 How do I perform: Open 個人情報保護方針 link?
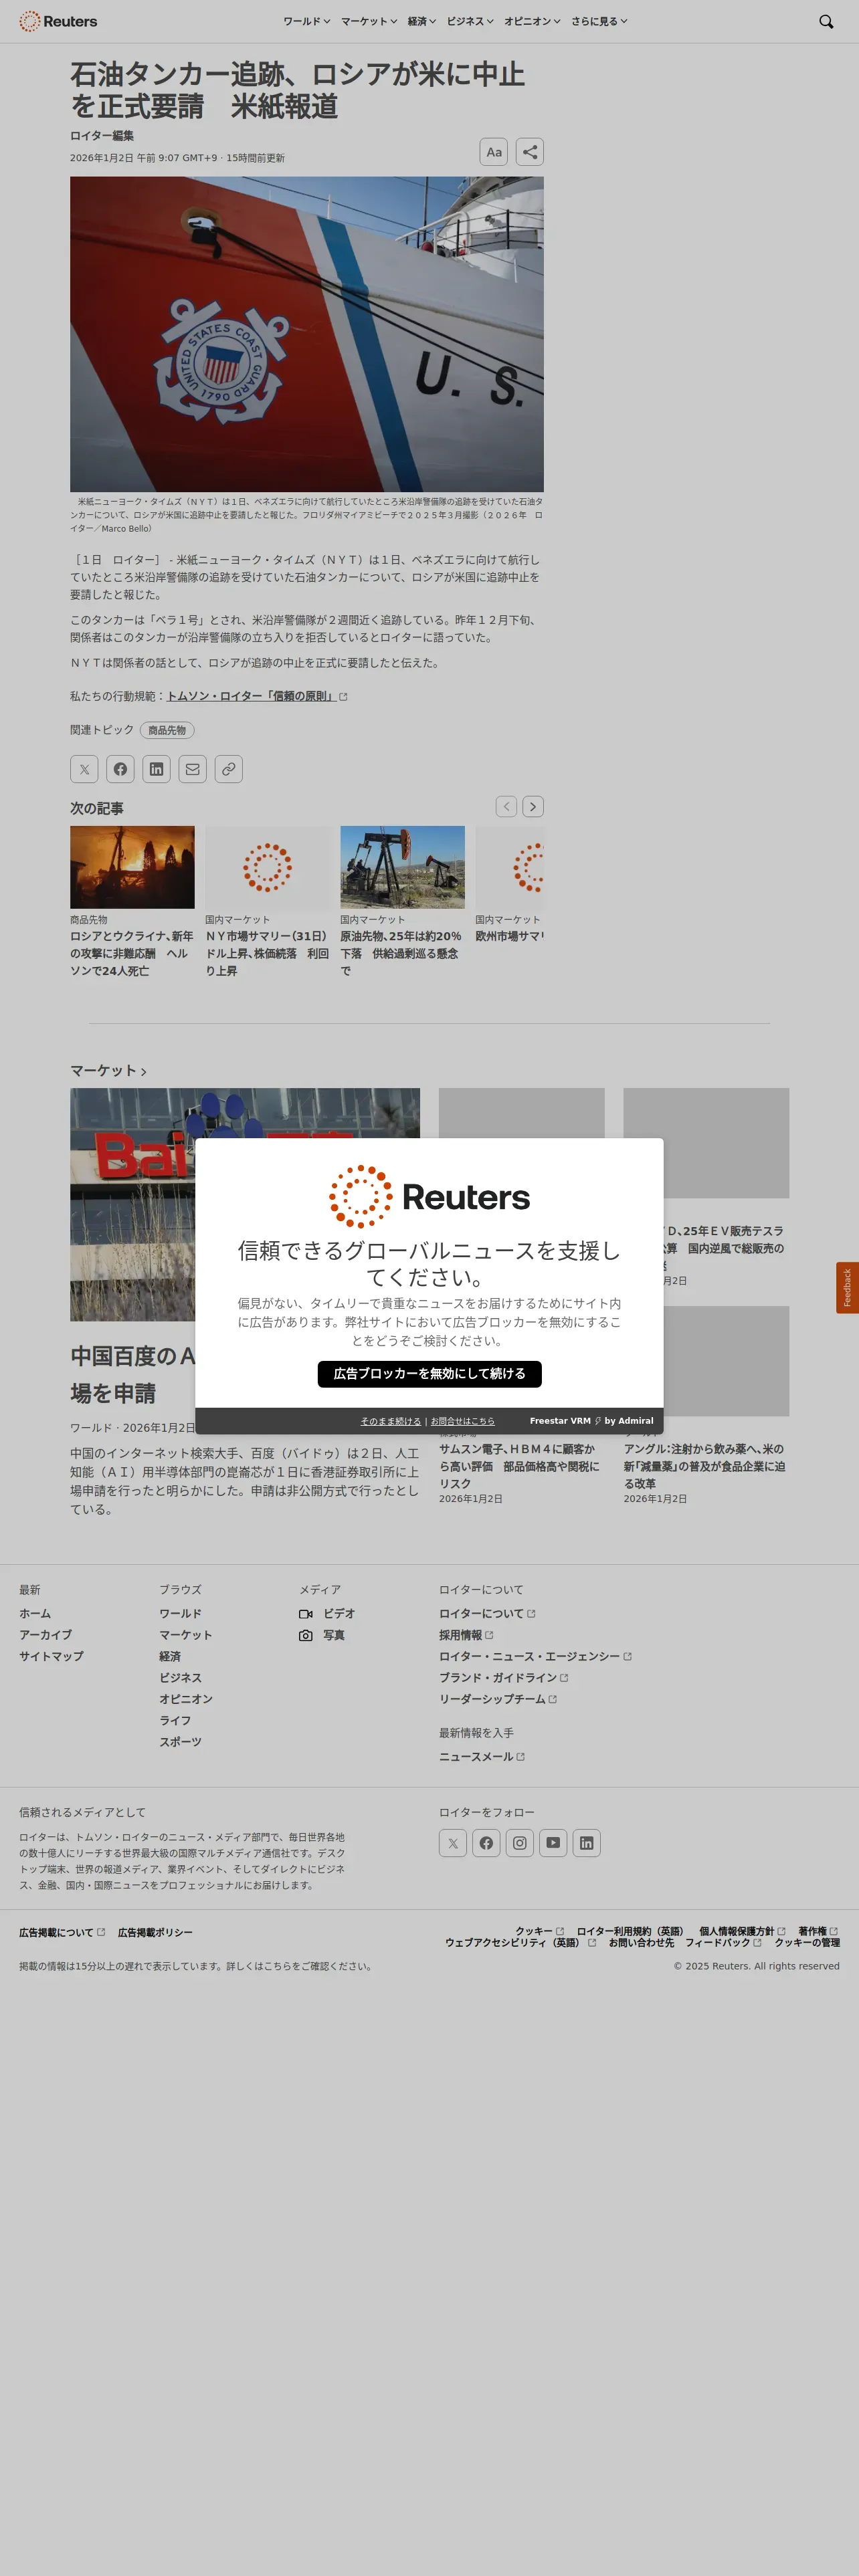(742, 1931)
